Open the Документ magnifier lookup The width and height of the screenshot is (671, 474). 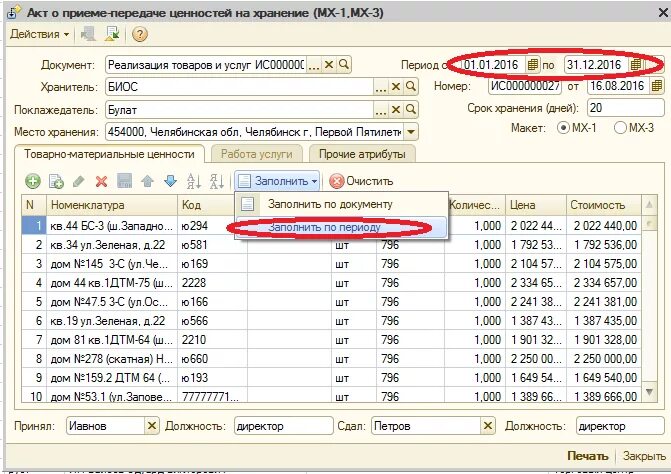tap(344, 65)
